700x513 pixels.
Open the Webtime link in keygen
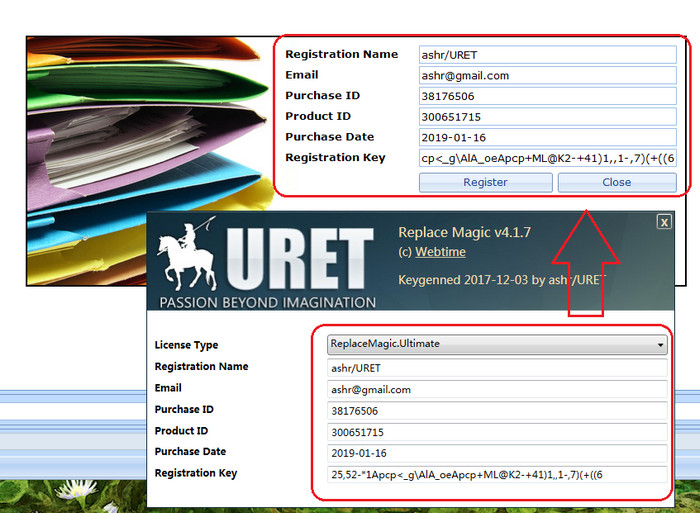(440, 252)
